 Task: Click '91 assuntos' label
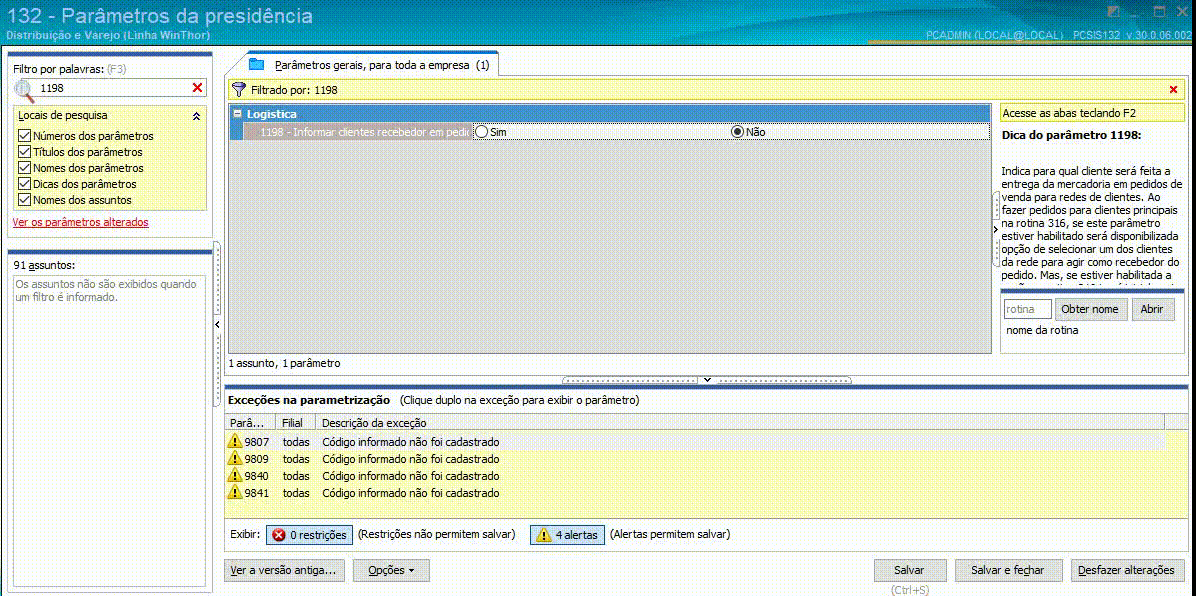click(x=44, y=265)
